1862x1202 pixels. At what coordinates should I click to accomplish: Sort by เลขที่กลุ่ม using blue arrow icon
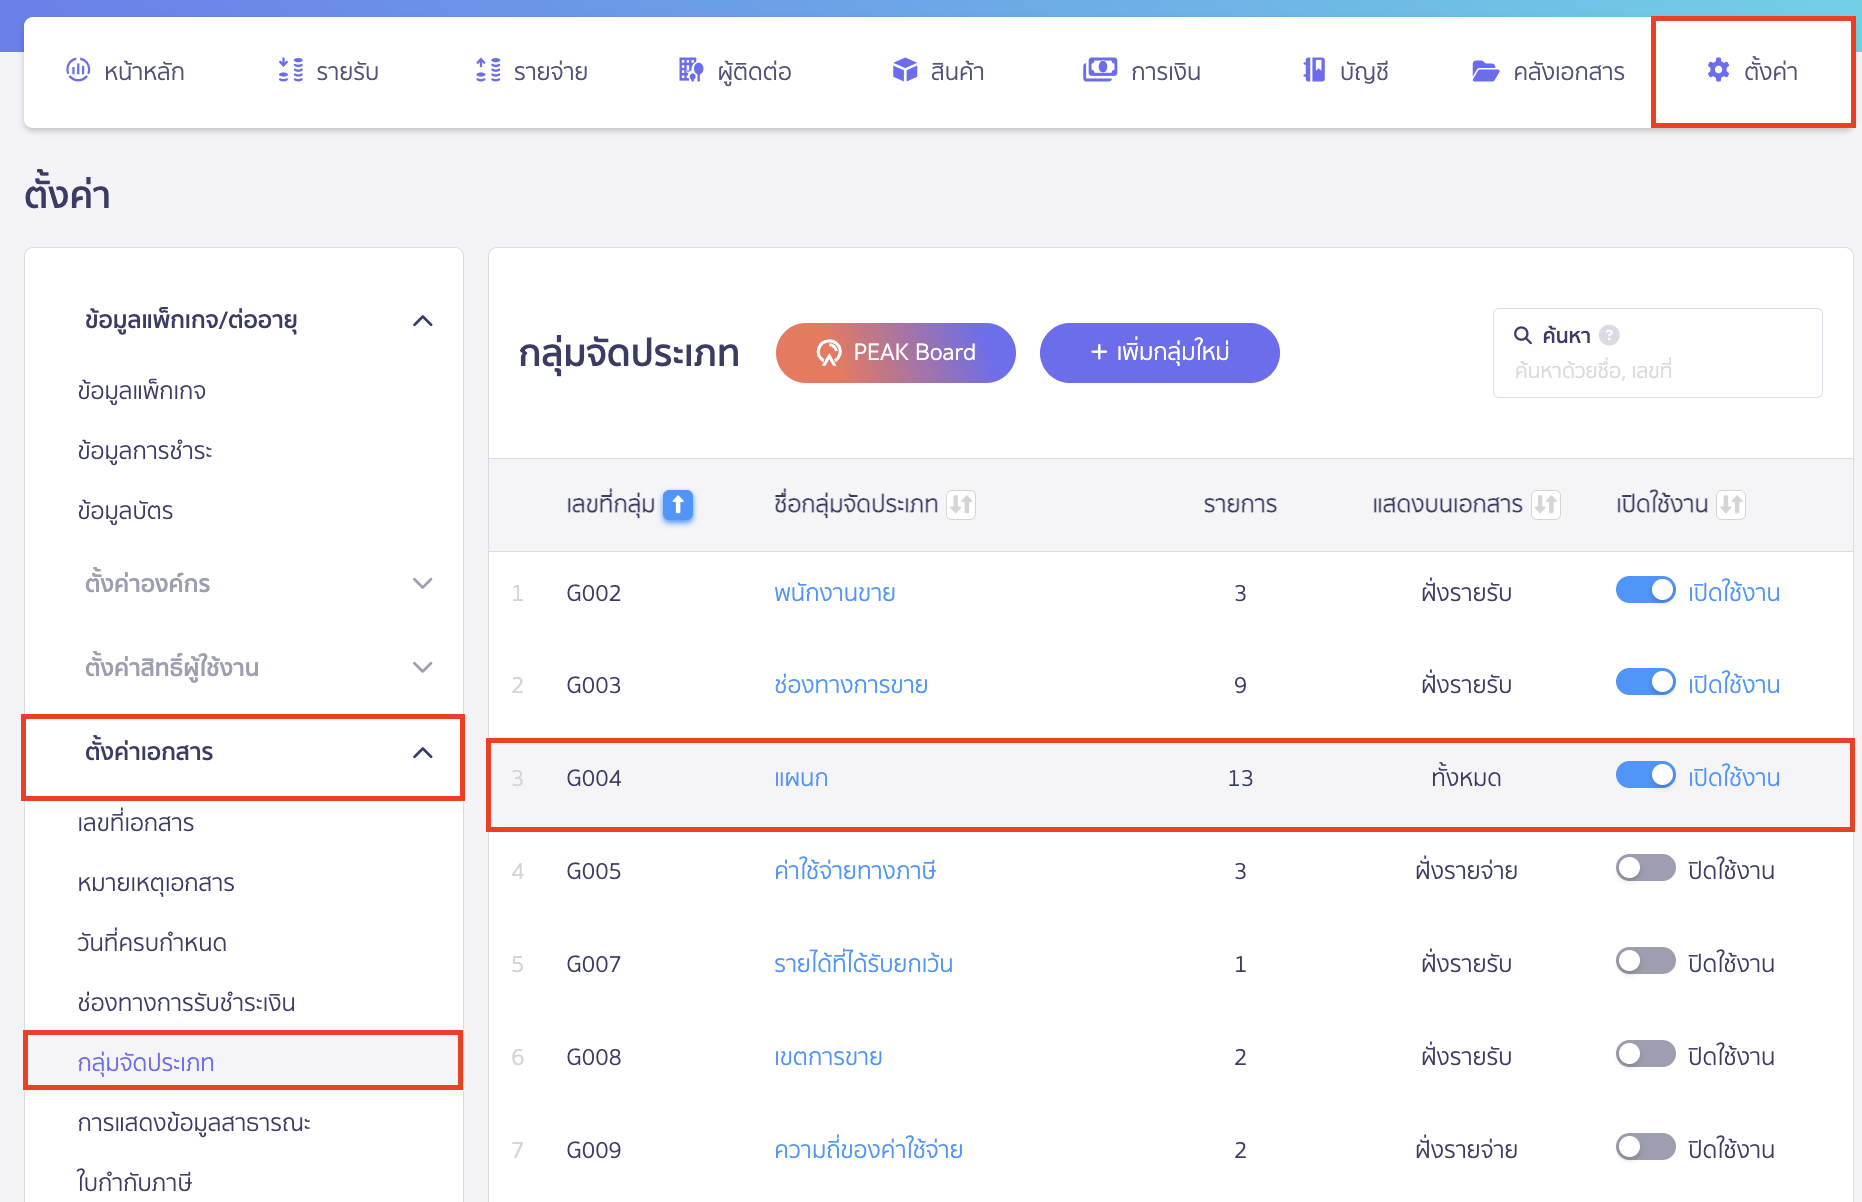[678, 505]
